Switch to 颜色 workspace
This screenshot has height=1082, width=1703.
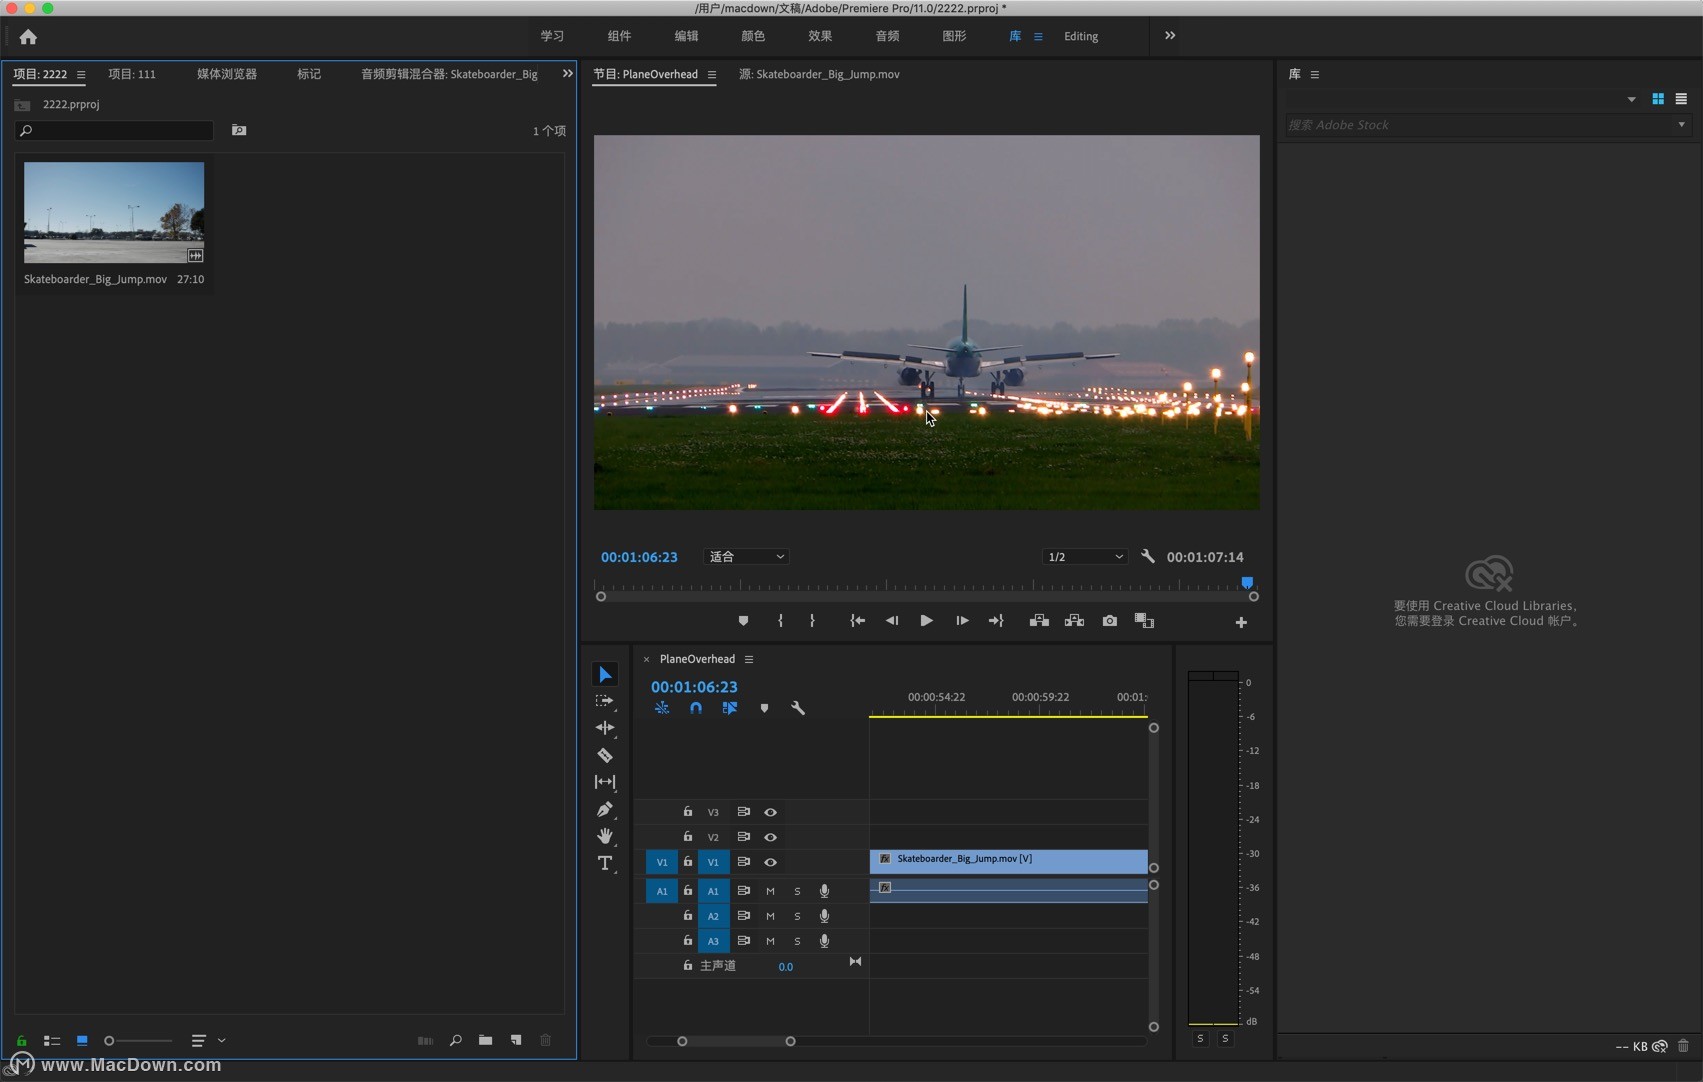753,36
